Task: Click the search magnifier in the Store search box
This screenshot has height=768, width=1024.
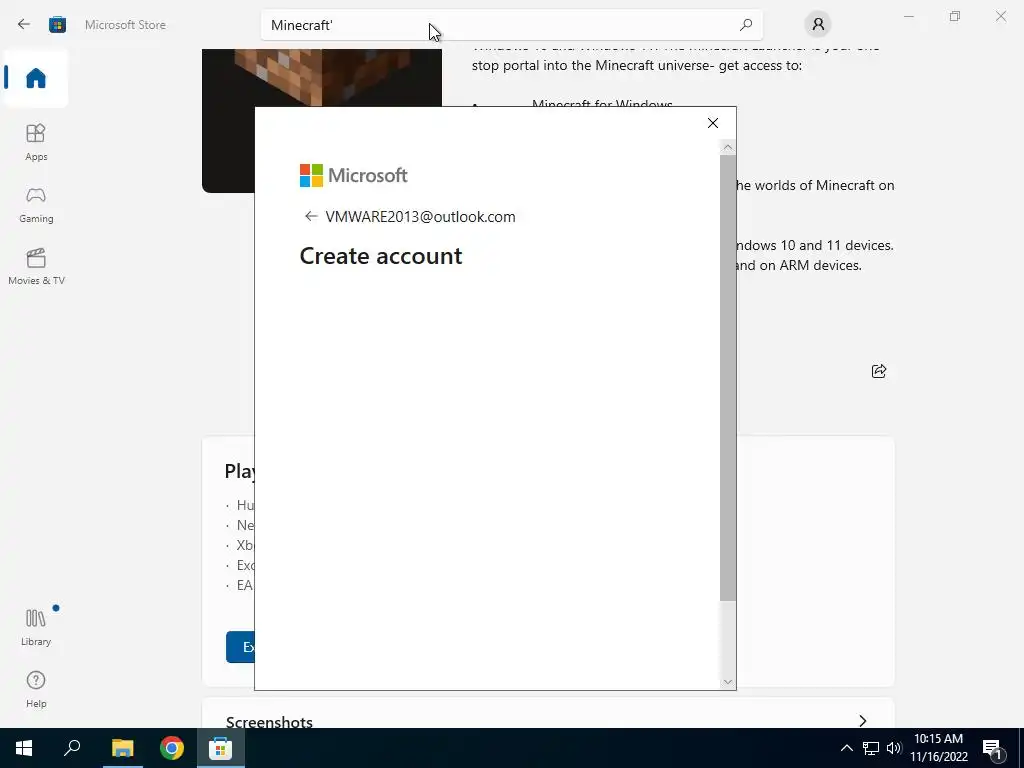Action: click(745, 25)
